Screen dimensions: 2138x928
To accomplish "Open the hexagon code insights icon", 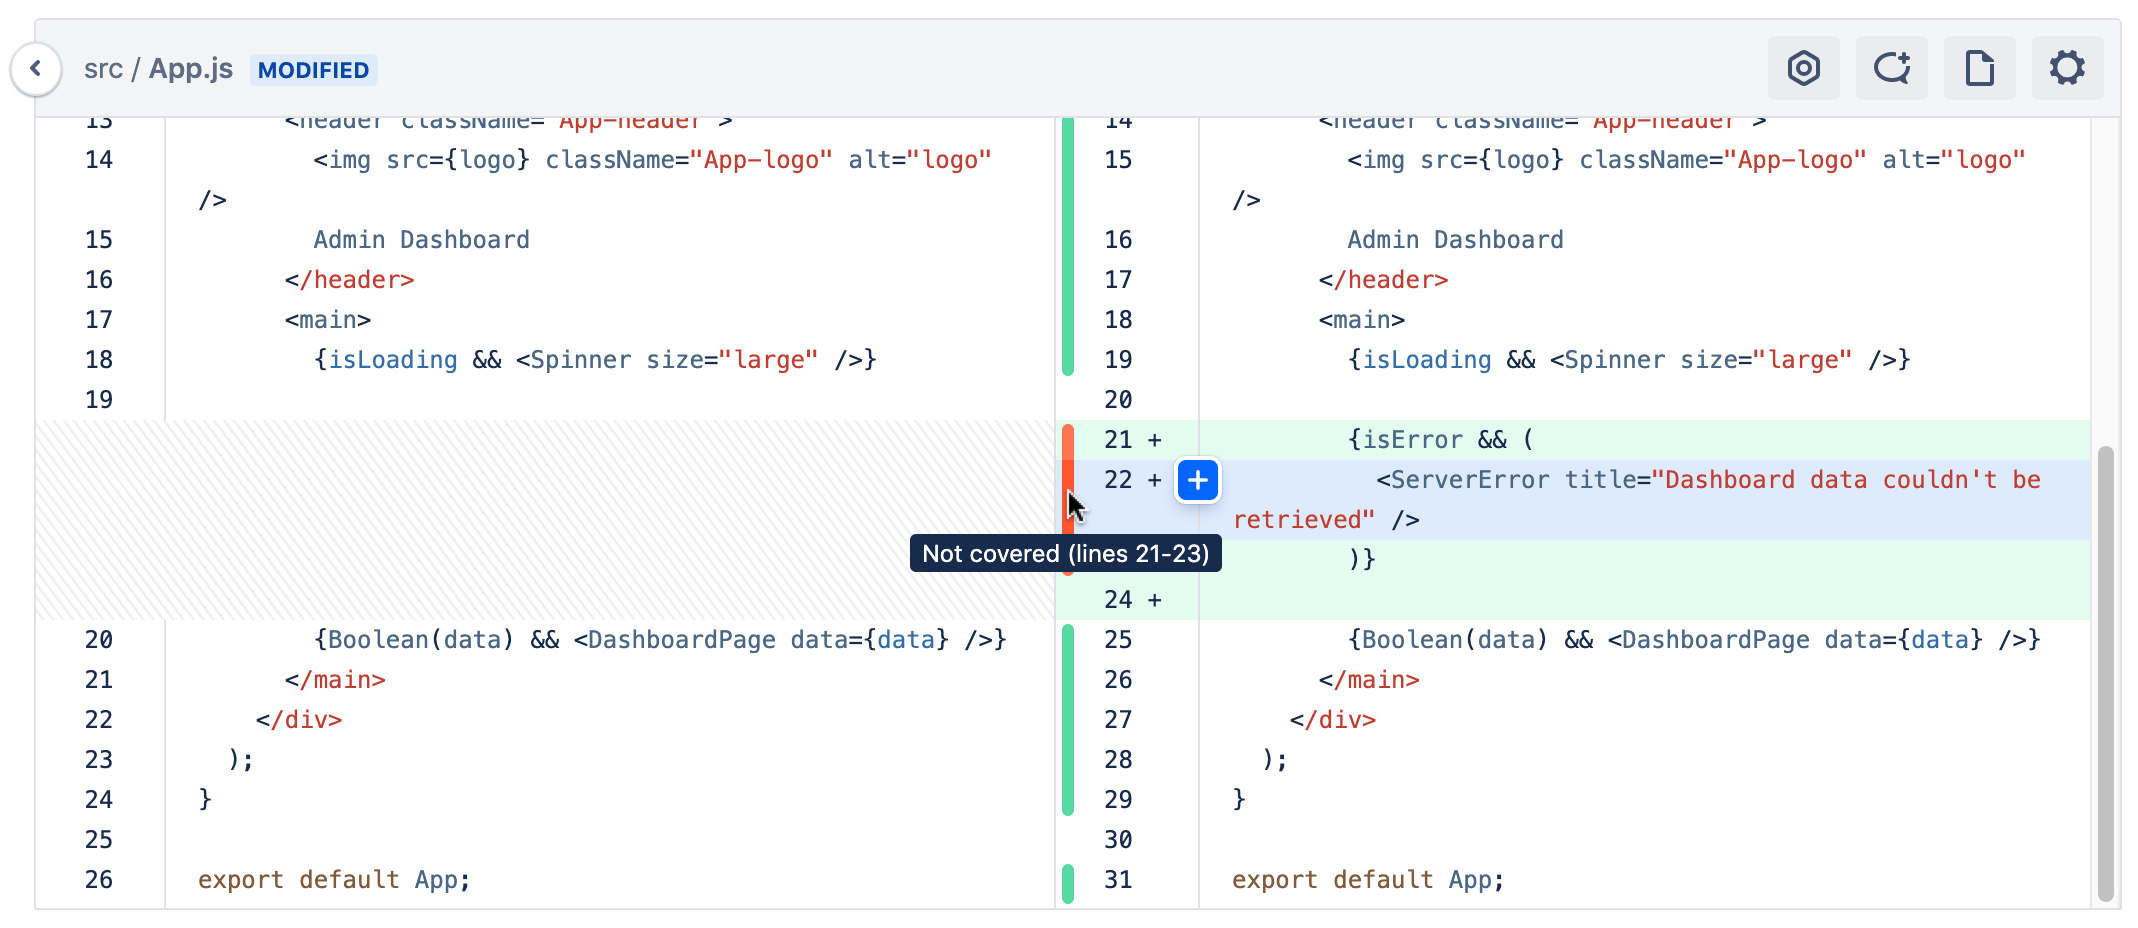I will pos(1803,69).
